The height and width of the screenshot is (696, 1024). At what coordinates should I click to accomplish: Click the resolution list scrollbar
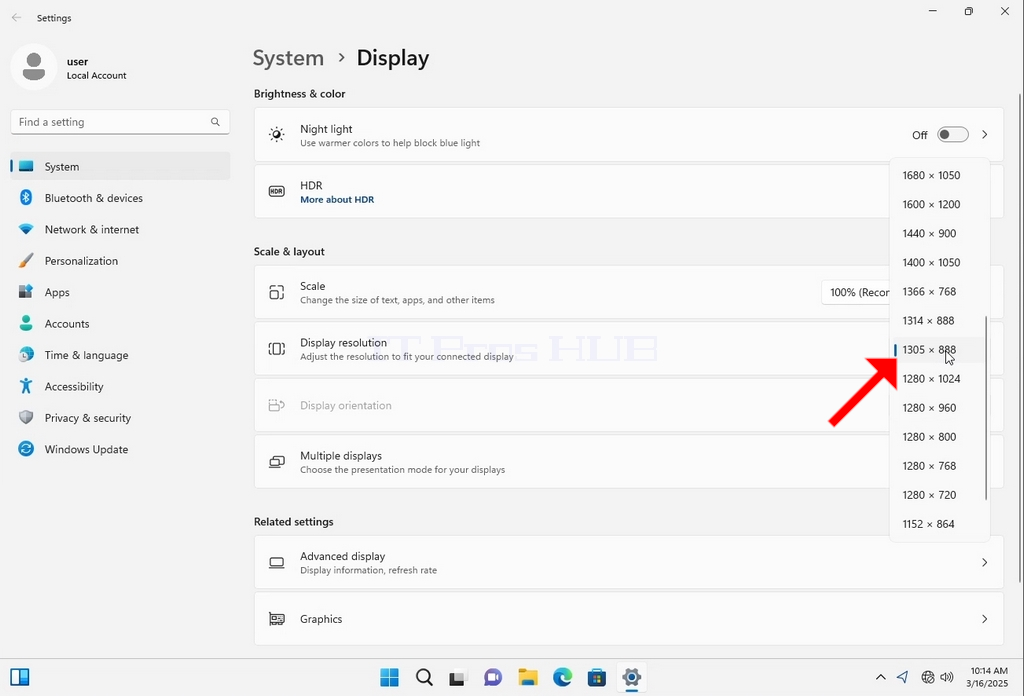tap(985, 408)
